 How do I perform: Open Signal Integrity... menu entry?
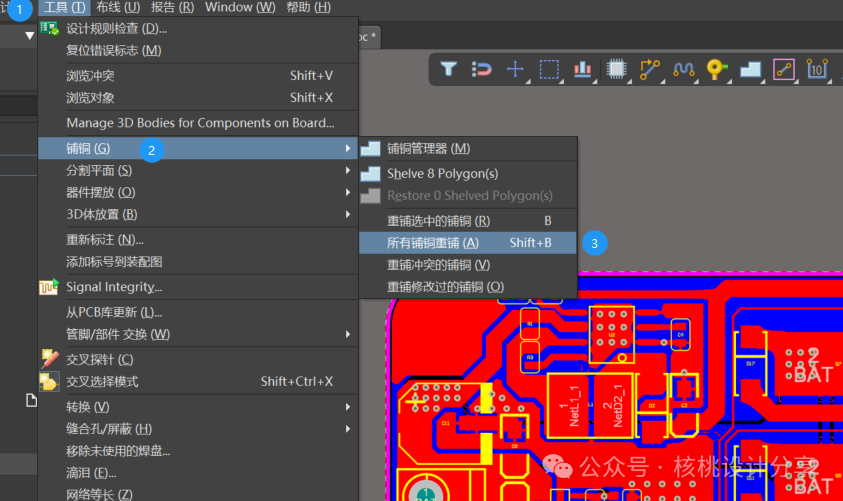tap(198, 287)
